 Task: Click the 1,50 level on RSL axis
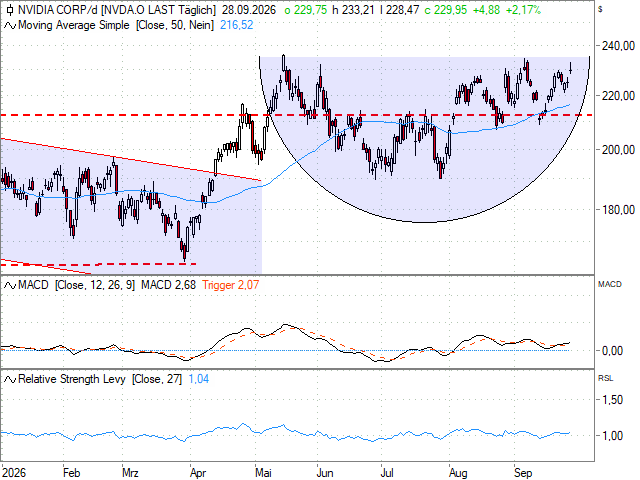click(612, 400)
